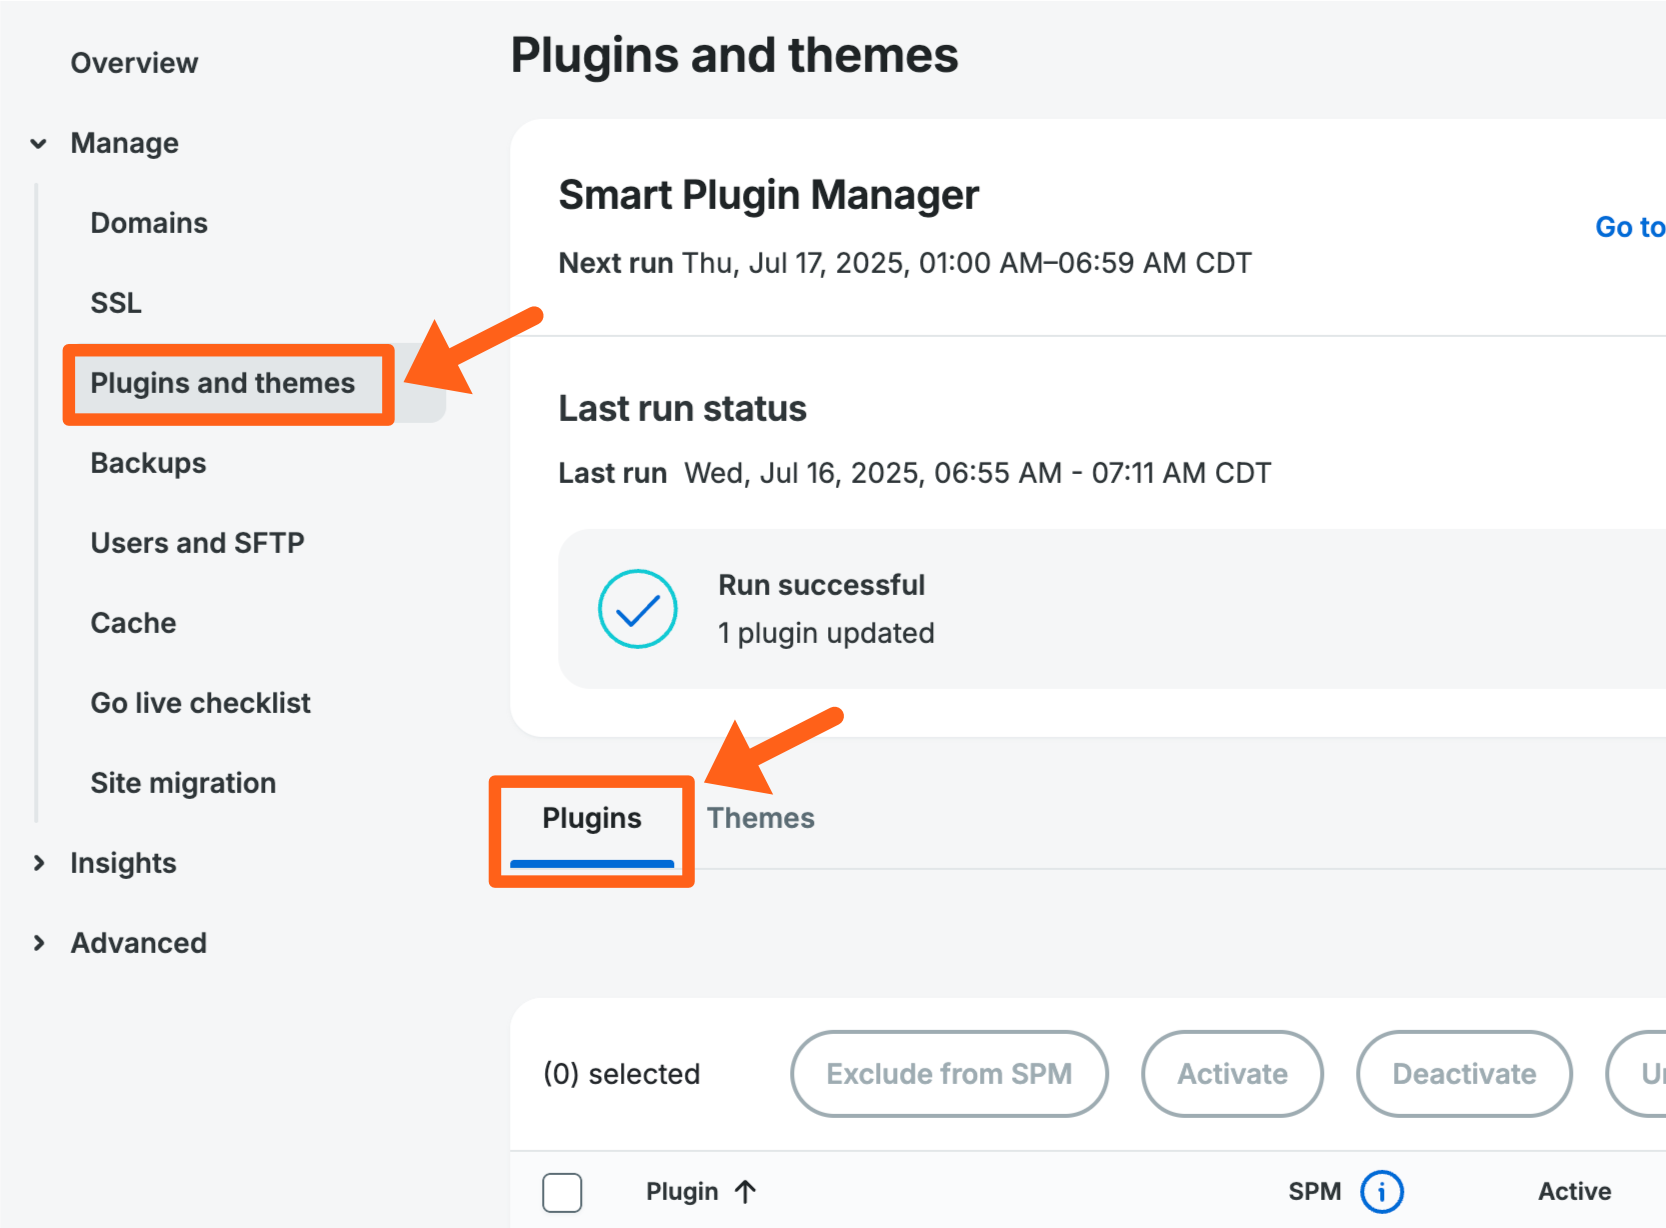The height and width of the screenshot is (1228, 1666).
Task: Select the Plugins tab
Action: pos(592,818)
